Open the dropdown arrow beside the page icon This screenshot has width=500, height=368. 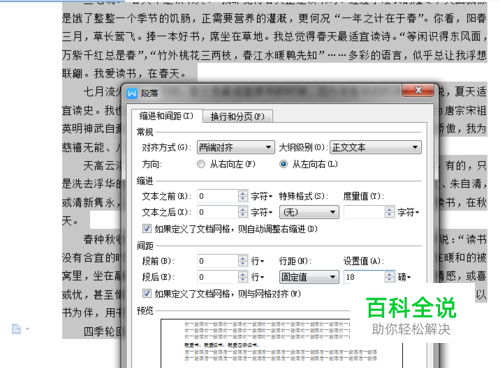click(x=28, y=329)
